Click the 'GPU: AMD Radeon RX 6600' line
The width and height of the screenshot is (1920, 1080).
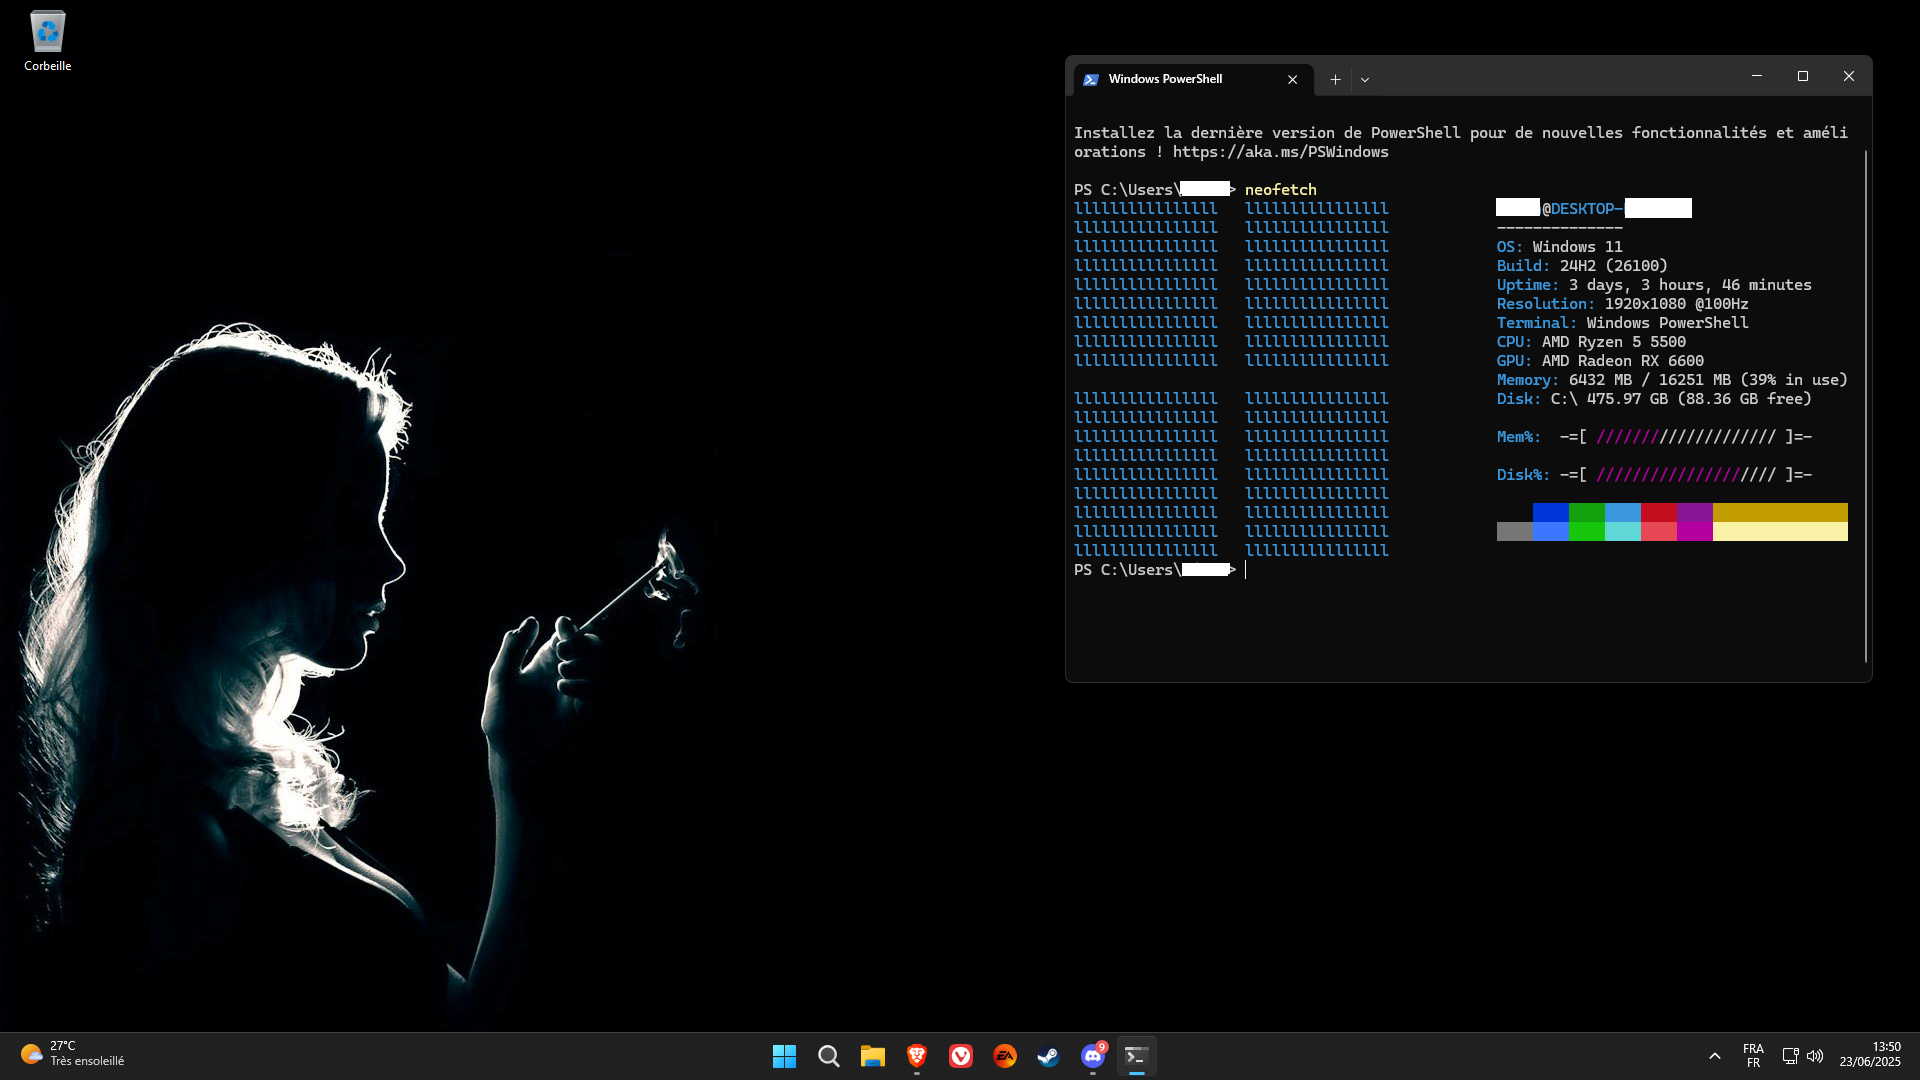[1600, 361]
